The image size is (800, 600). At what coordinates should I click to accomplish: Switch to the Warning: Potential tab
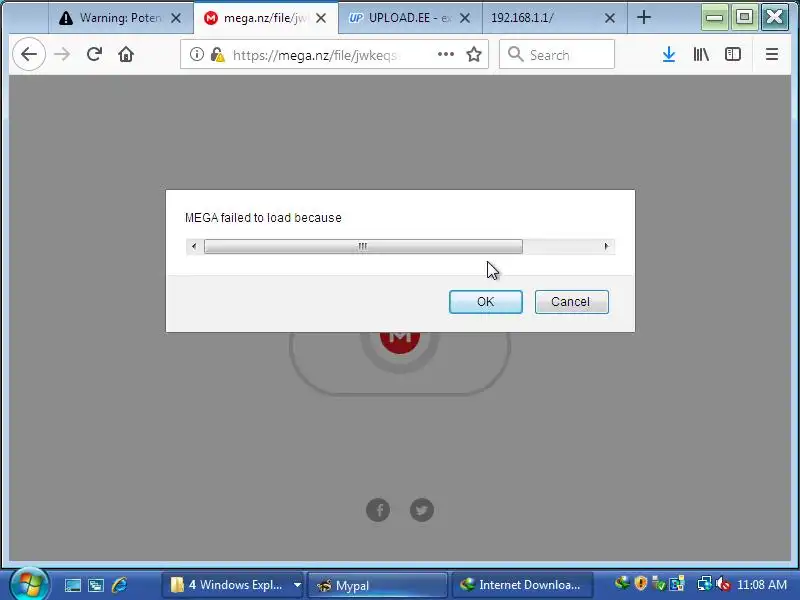pyautogui.click(x=121, y=18)
